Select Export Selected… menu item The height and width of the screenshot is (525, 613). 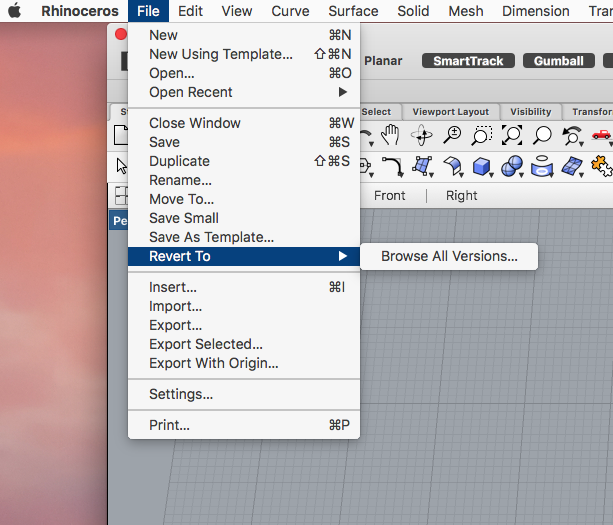tap(244, 344)
